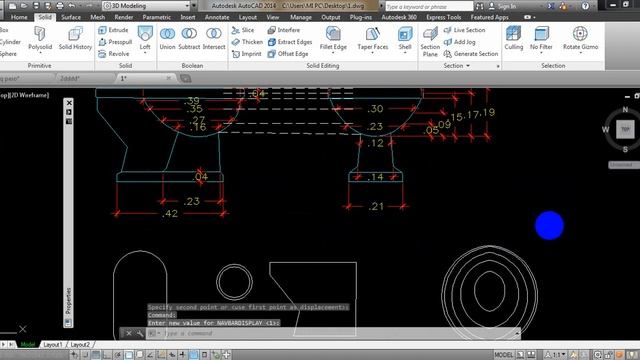Toggle Ortho Mode in status bar
This screenshot has width=640, height=360.
click(x=107, y=355)
